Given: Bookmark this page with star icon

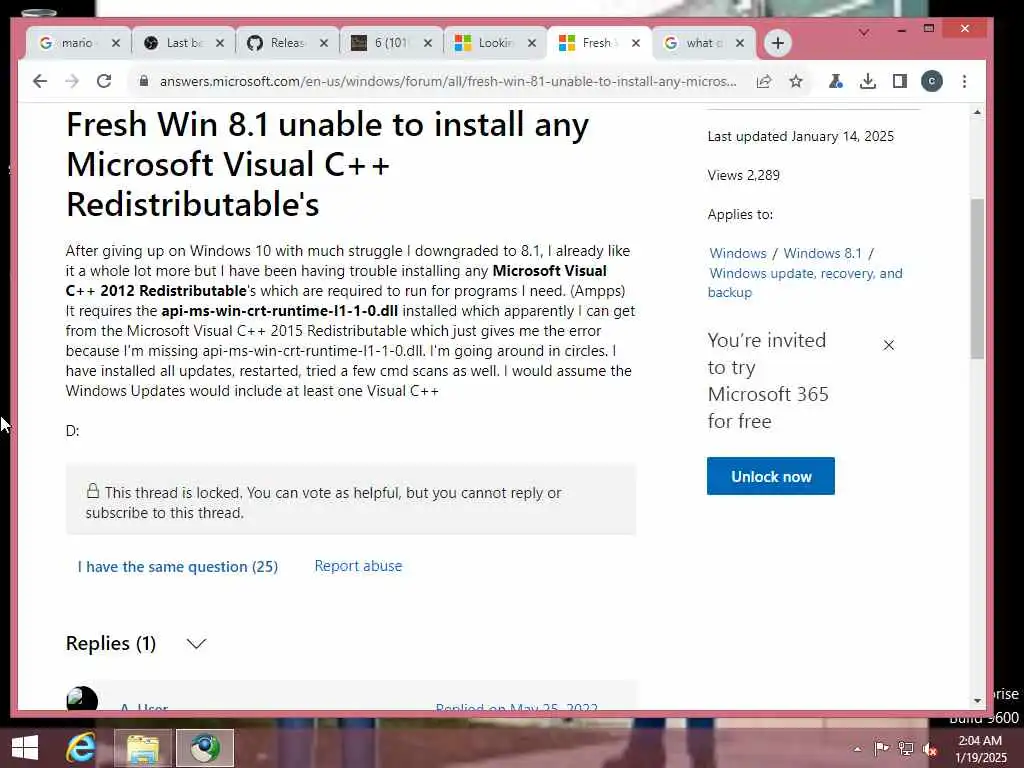Looking at the screenshot, I should click(795, 81).
